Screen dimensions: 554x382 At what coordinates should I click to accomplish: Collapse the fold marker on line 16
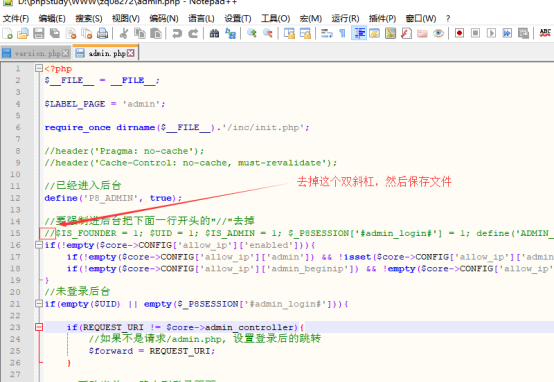39,245
